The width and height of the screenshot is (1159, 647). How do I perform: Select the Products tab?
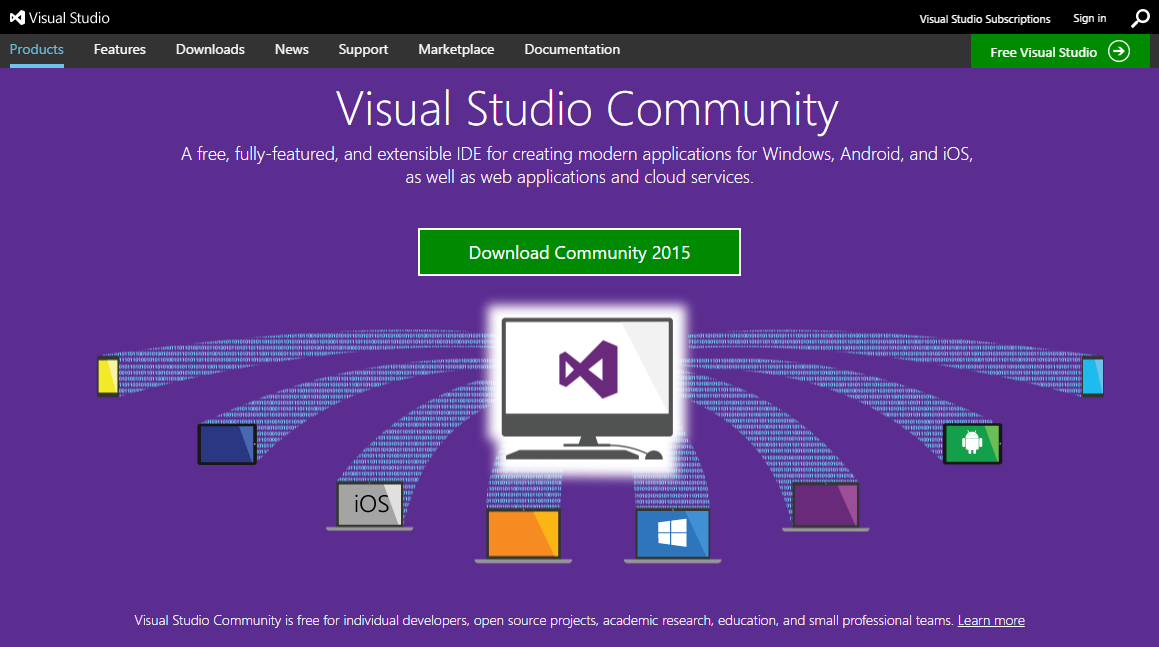[x=36, y=50]
